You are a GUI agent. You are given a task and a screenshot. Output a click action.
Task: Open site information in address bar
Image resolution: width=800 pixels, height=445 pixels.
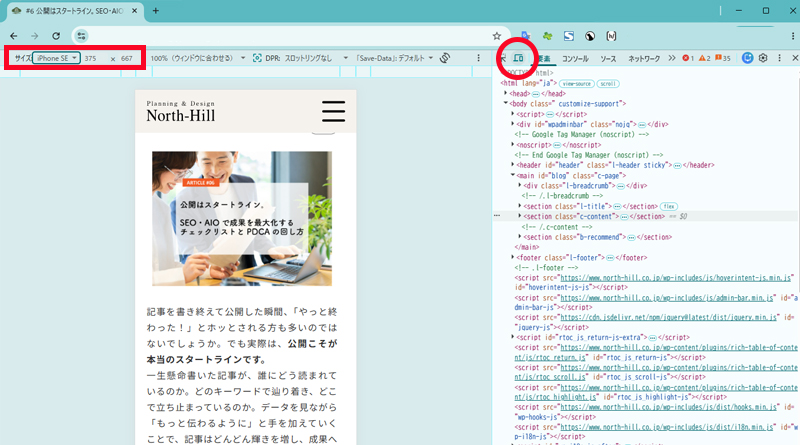coord(82,36)
